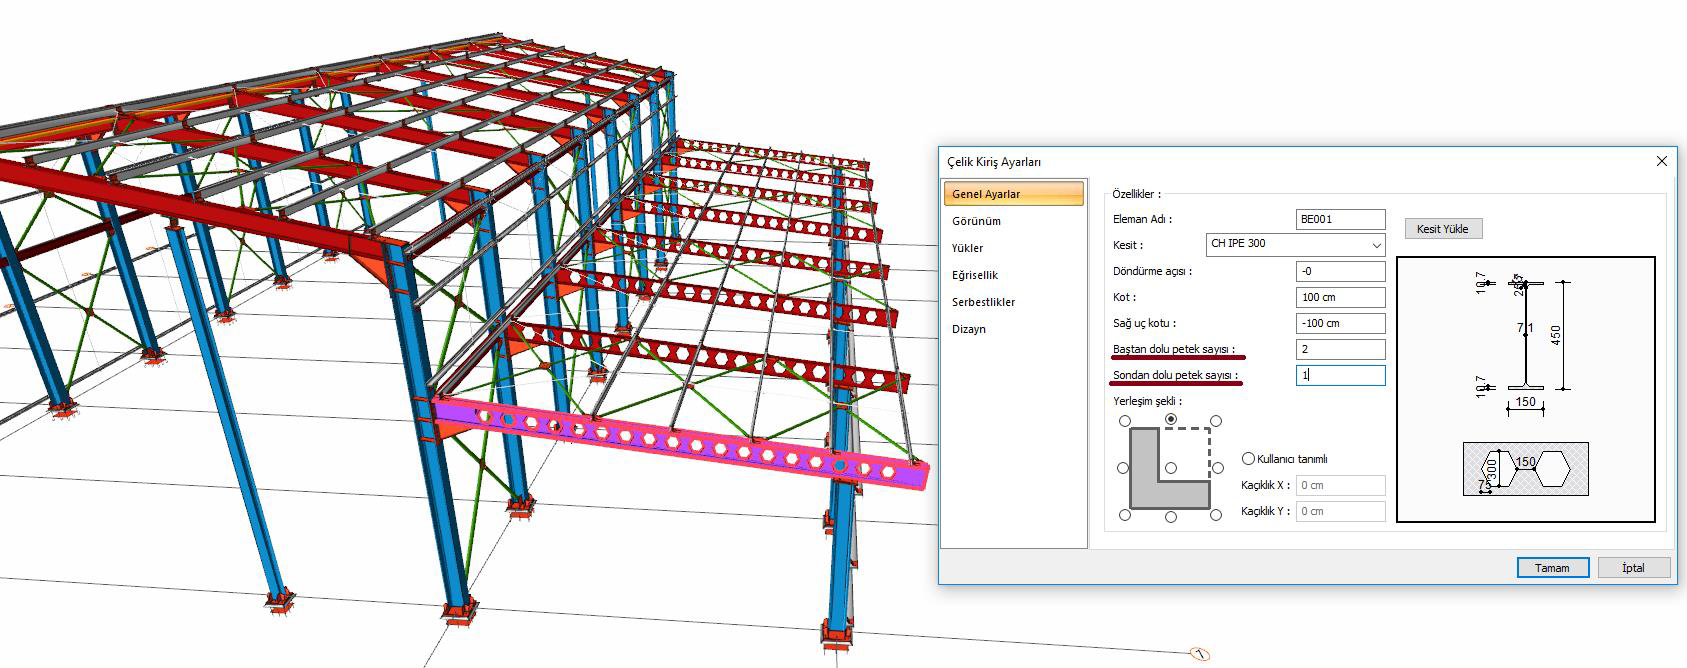The image size is (1687, 668).
Task: Choose bottom-right placement radio button
Action: pyautogui.click(x=1216, y=515)
